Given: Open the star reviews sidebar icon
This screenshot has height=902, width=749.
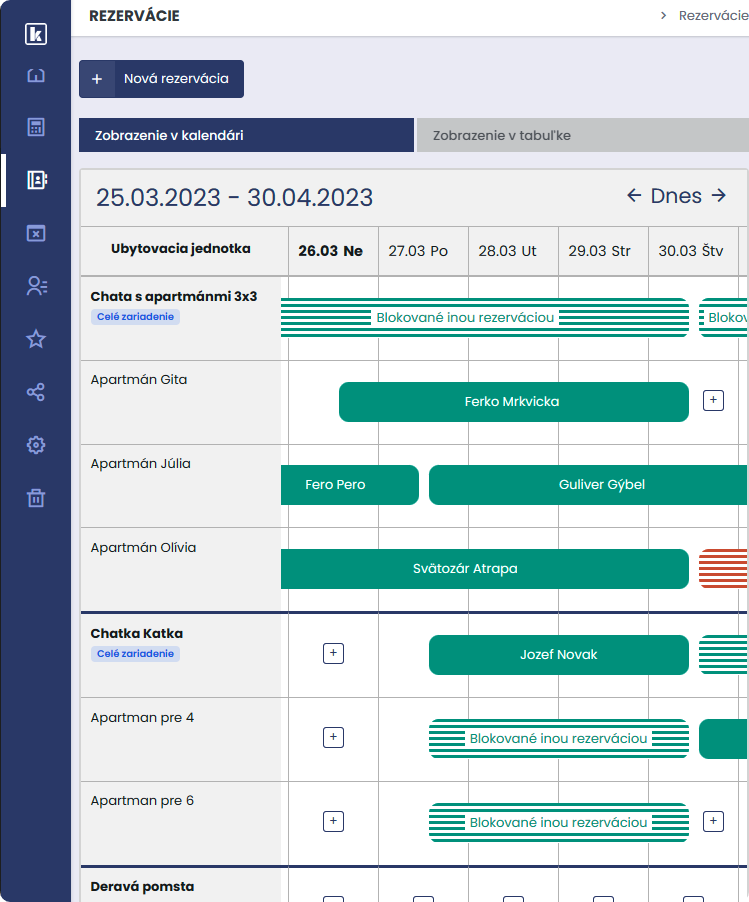Looking at the screenshot, I should click(x=36, y=339).
